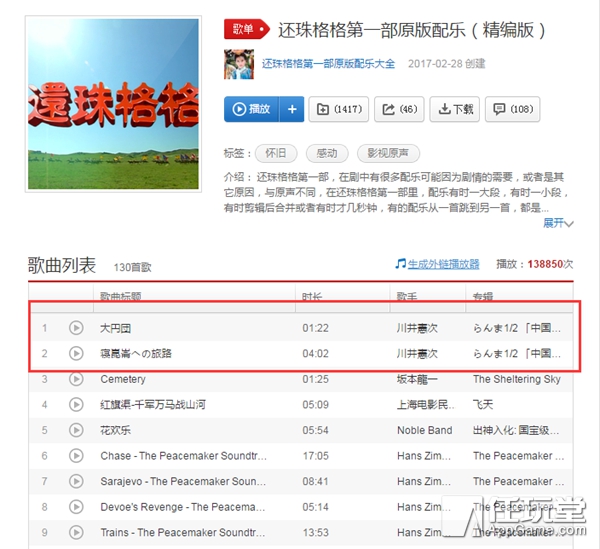The height and width of the screenshot is (549, 600).
Task: Open artist 上海电影民..
Action: click(426, 404)
